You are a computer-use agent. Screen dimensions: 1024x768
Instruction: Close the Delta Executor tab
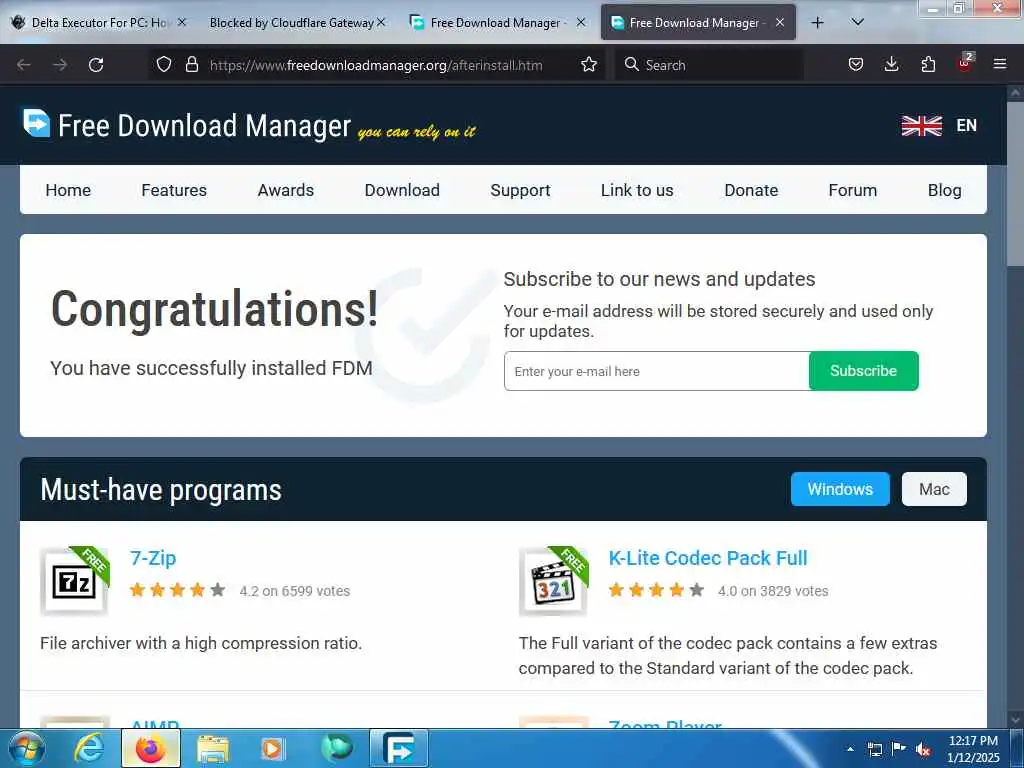(182, 22)
